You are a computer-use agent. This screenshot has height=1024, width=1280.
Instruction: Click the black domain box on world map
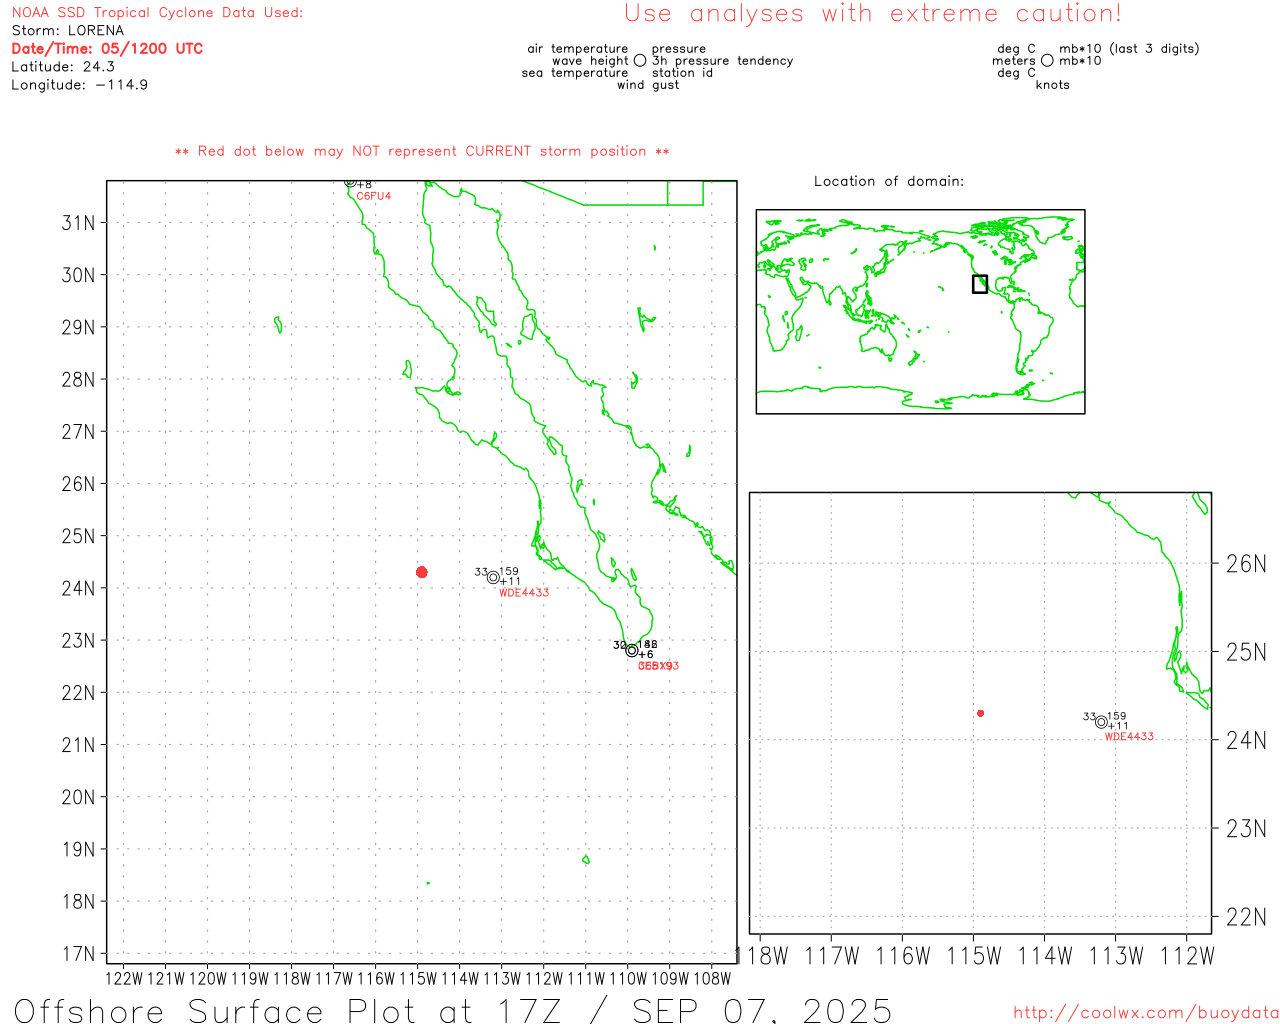tap(980, 284)
